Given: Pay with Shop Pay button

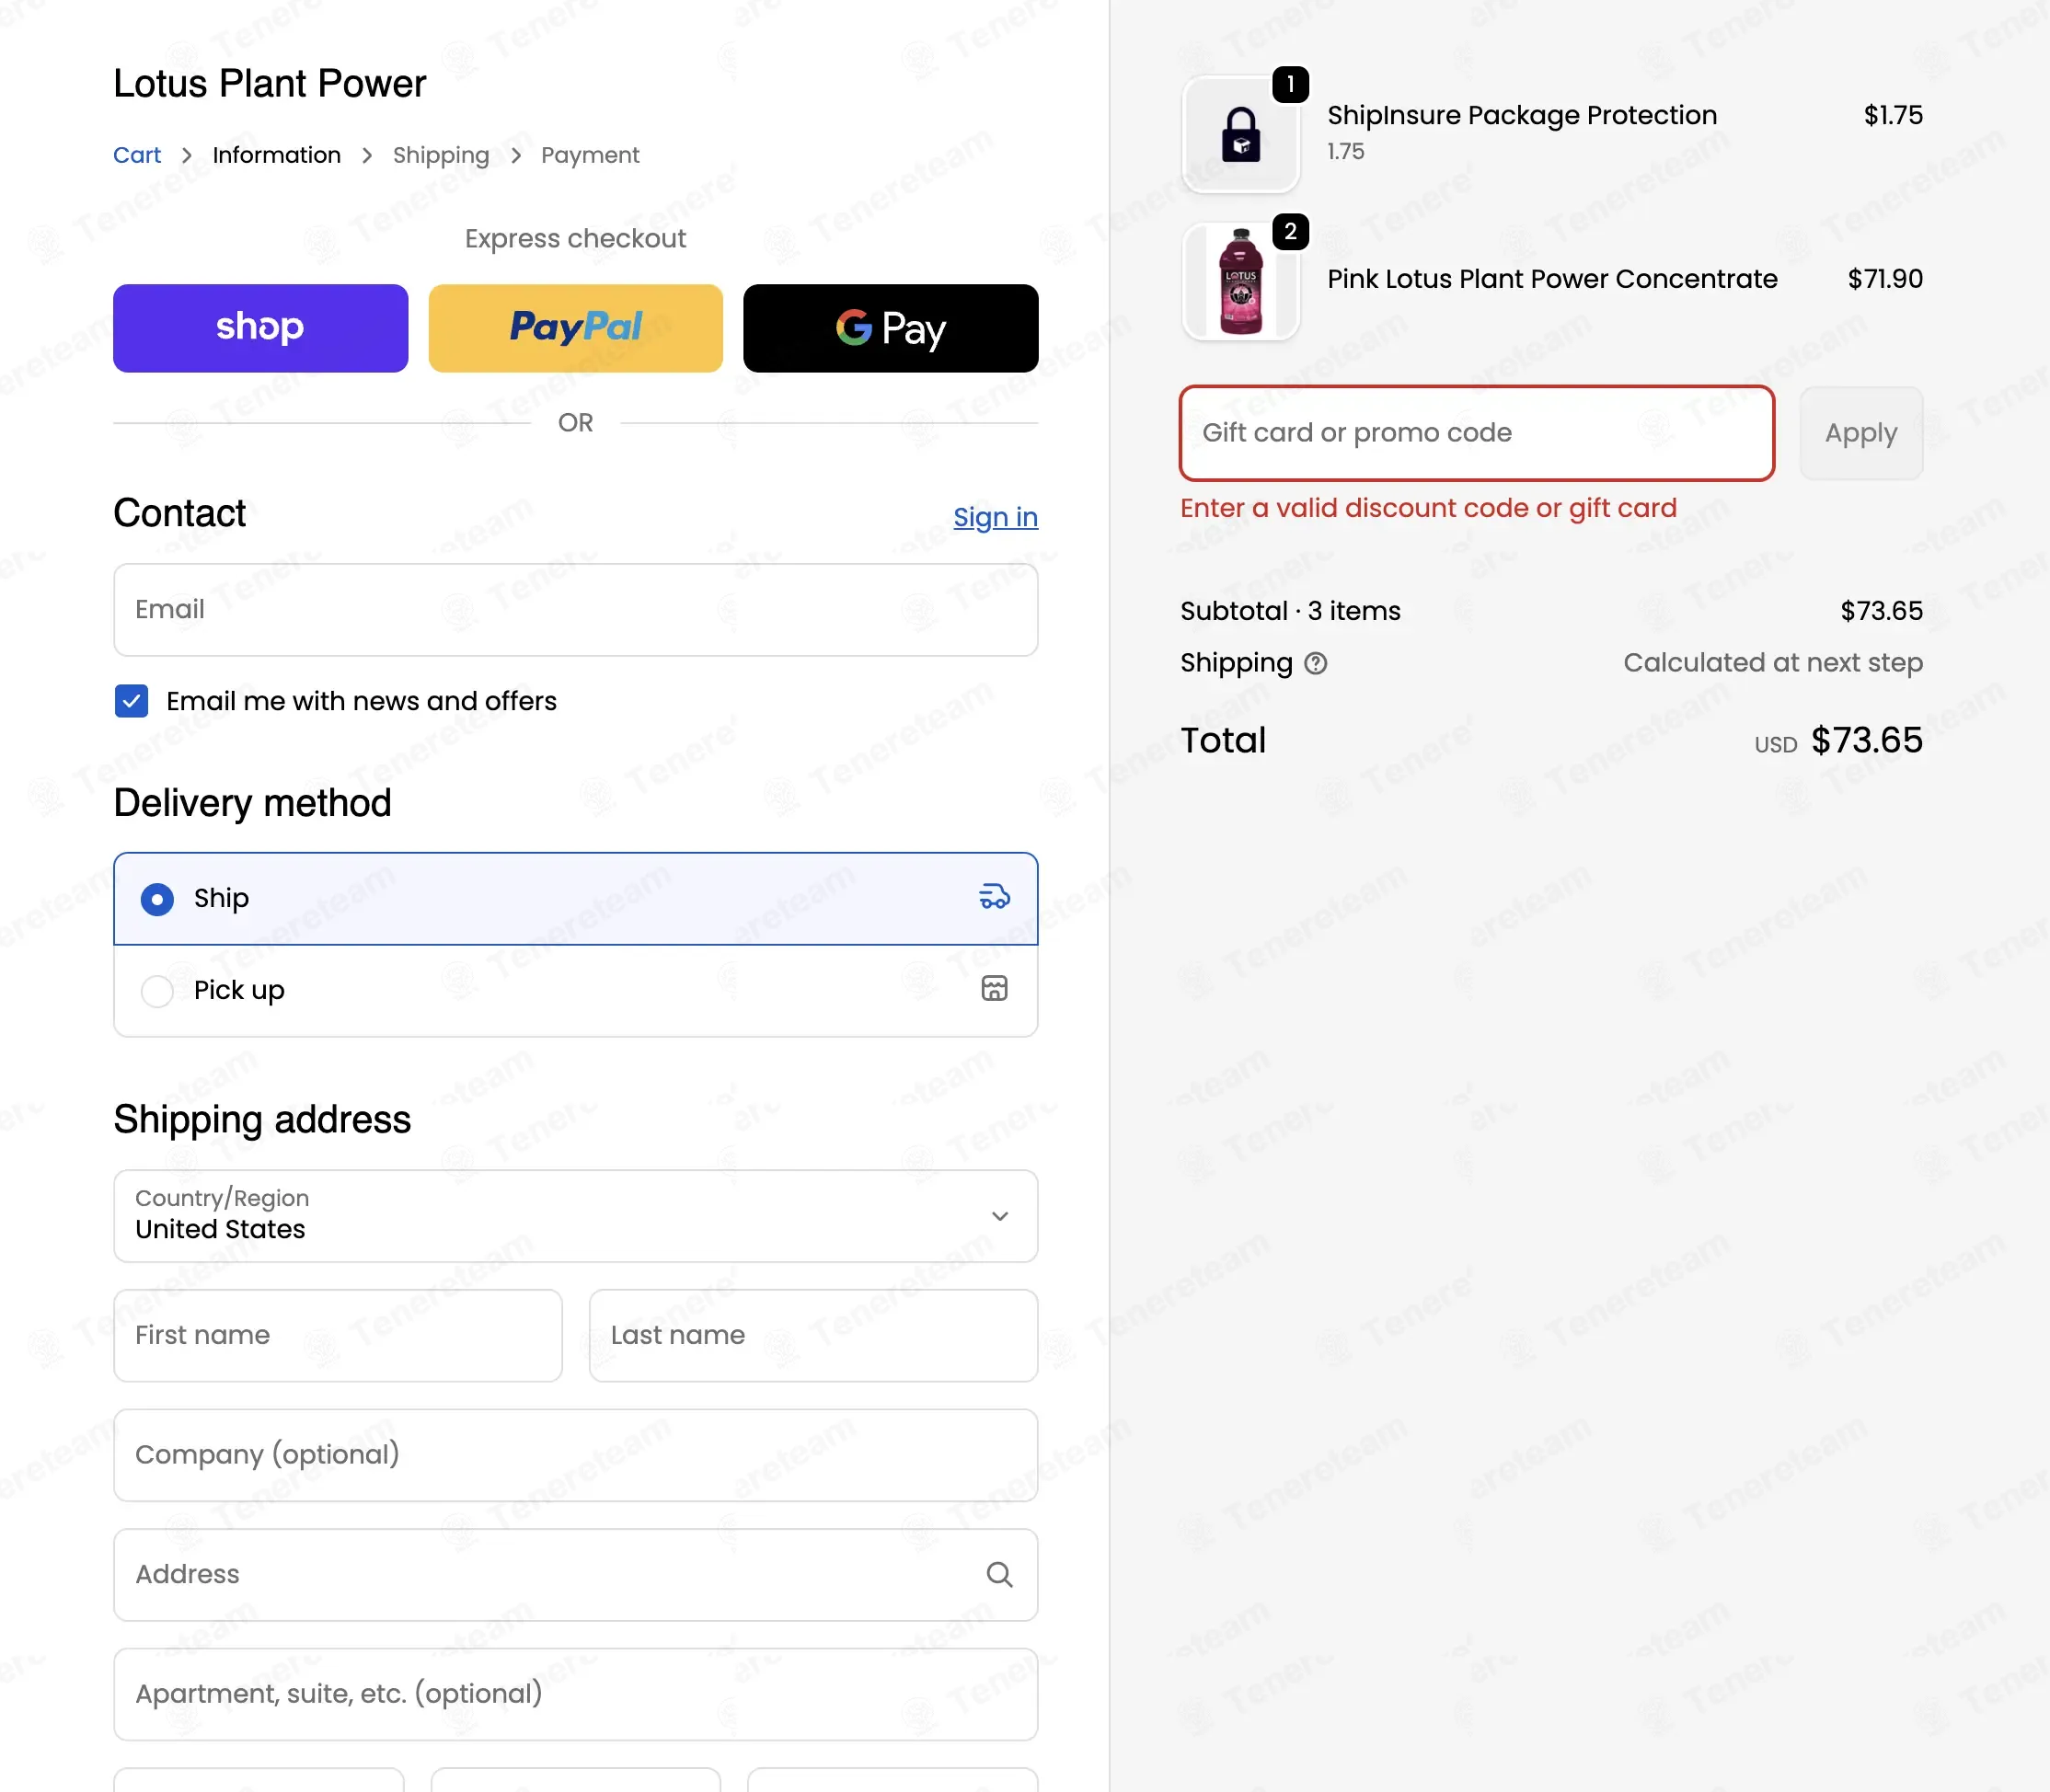Looking at the screenshot, I should pos(260,328).
